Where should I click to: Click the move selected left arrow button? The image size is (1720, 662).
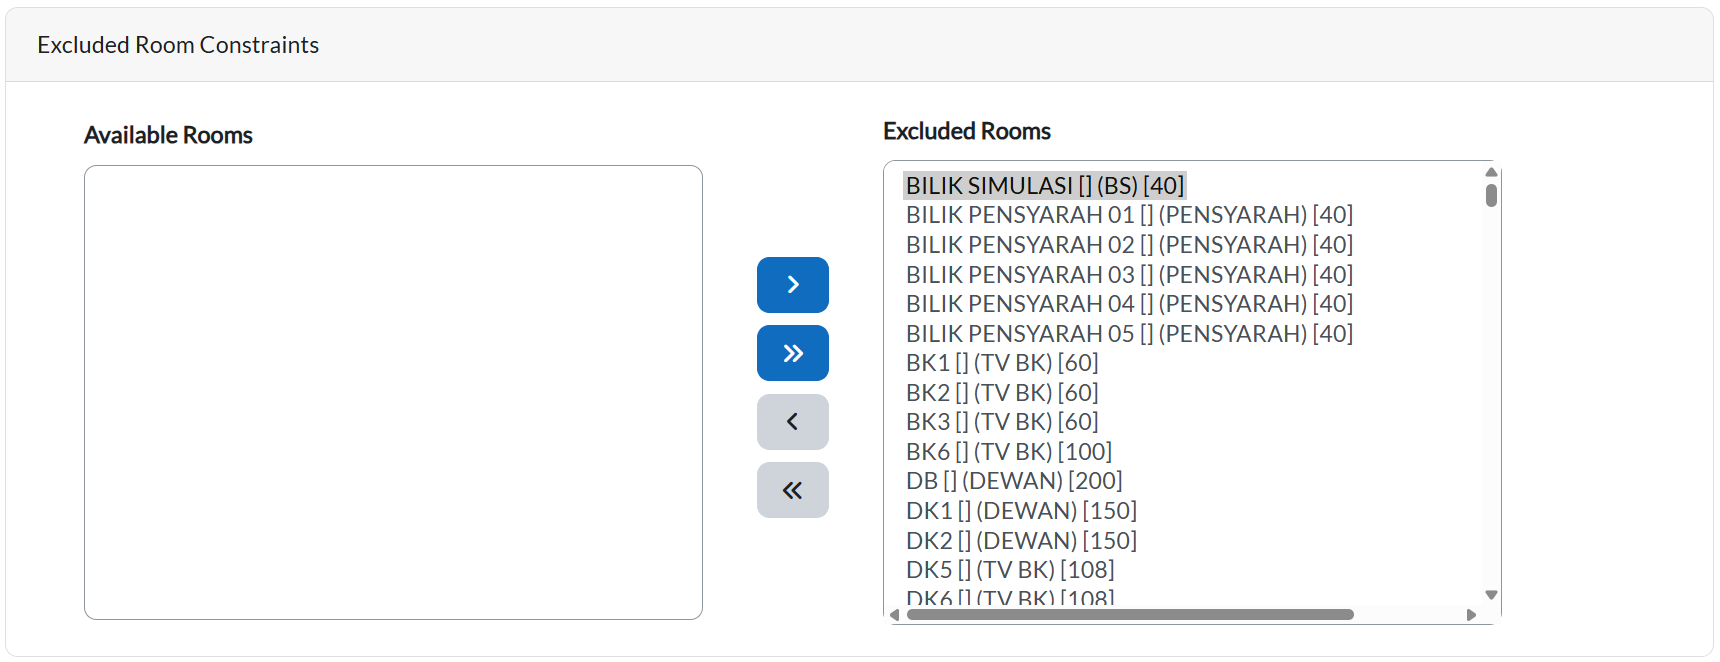792,422
